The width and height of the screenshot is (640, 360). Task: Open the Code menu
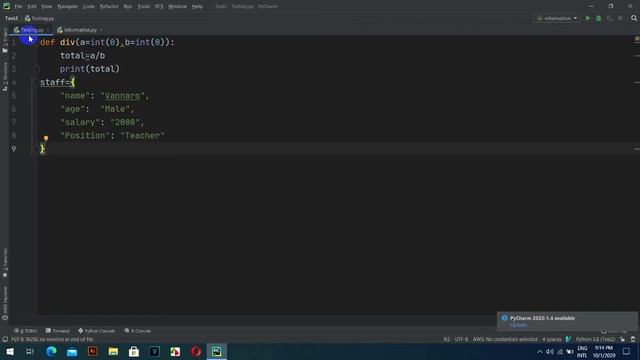[89, 7]
